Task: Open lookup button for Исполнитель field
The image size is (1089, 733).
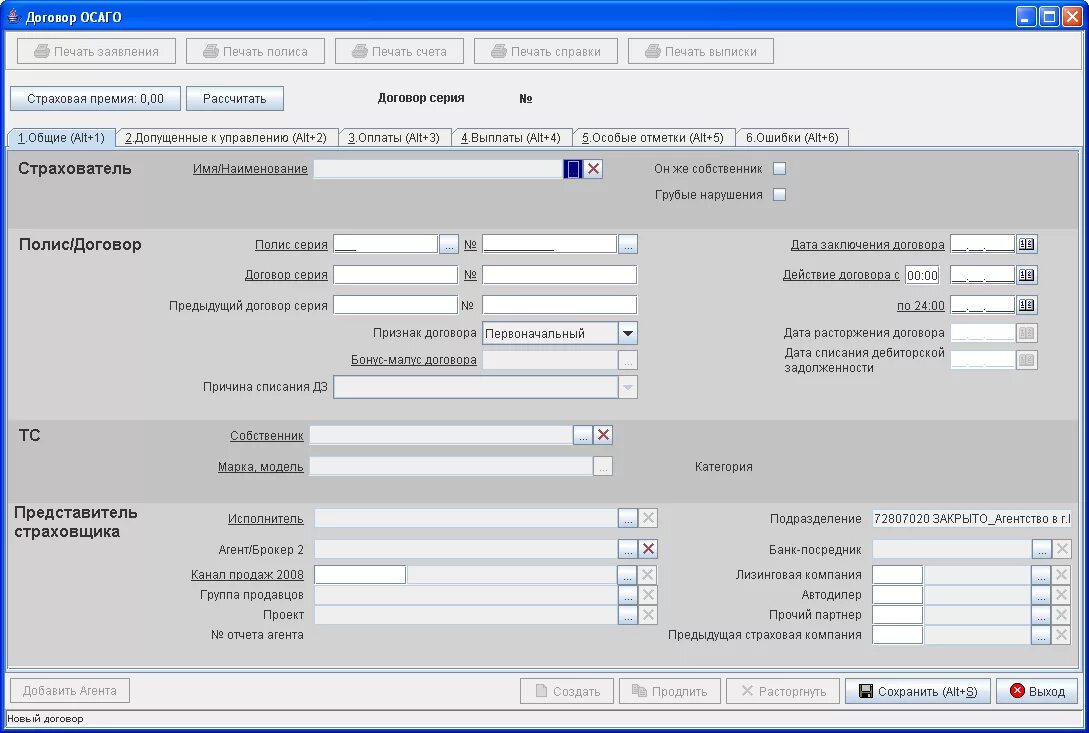Action: tap(628, 518)
